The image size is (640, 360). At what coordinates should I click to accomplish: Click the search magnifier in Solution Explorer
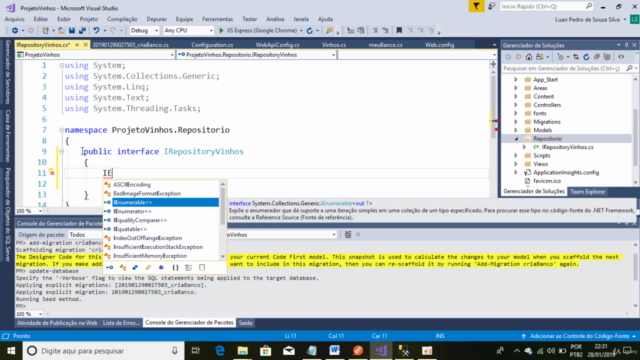[x=629, y=68]
